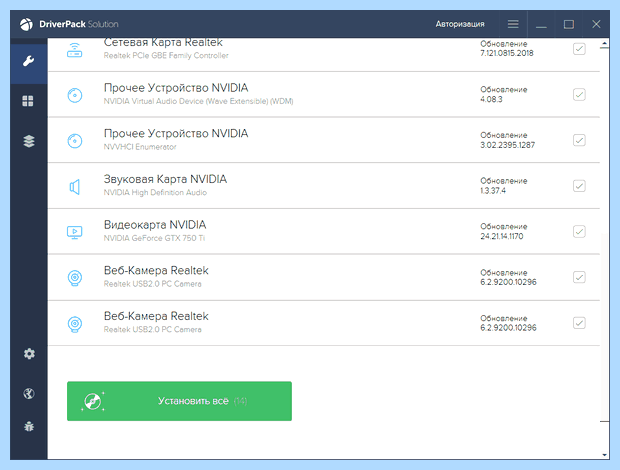Click disc icon of NVIDIA Virtual Audio Device
Viewport: 620px width, 470px height.
(x=75, y=95)
